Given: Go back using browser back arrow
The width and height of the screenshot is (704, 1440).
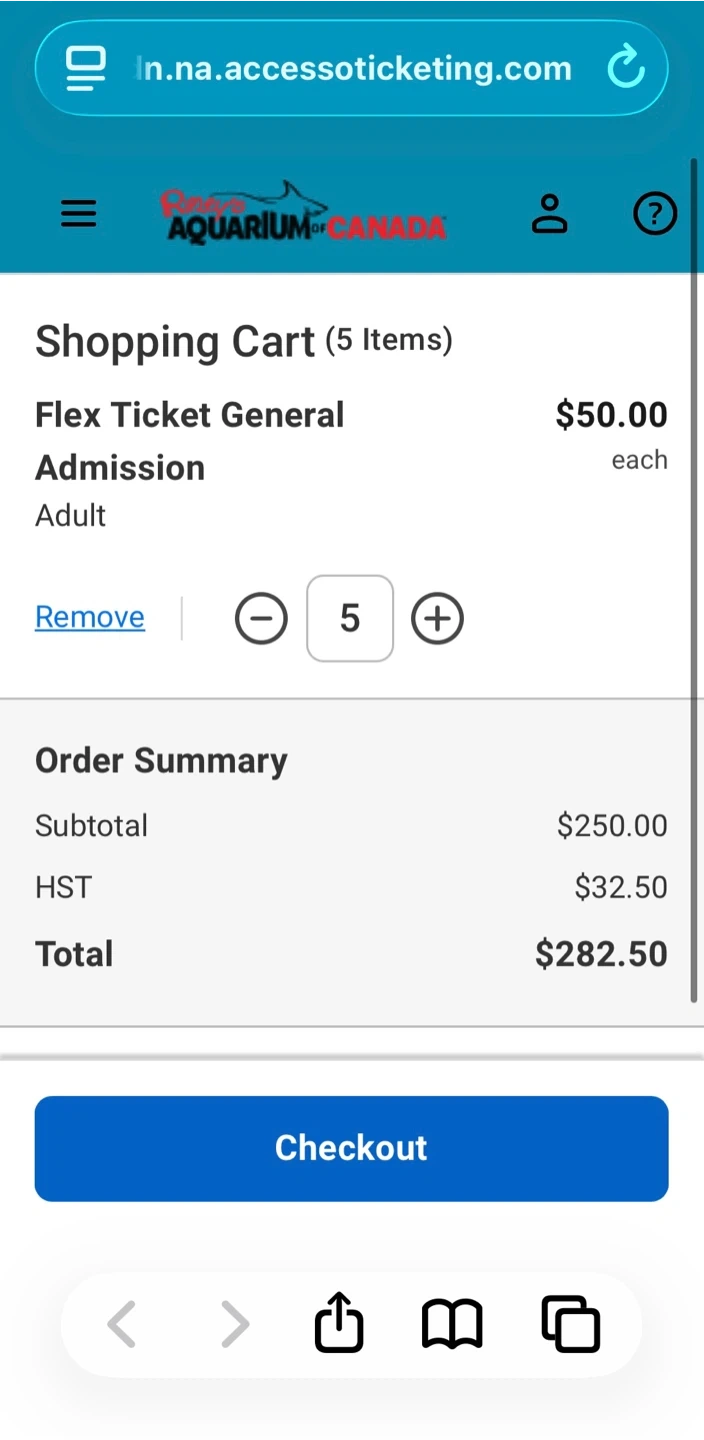Looking at the screenshot, I should click(122, 1325).
